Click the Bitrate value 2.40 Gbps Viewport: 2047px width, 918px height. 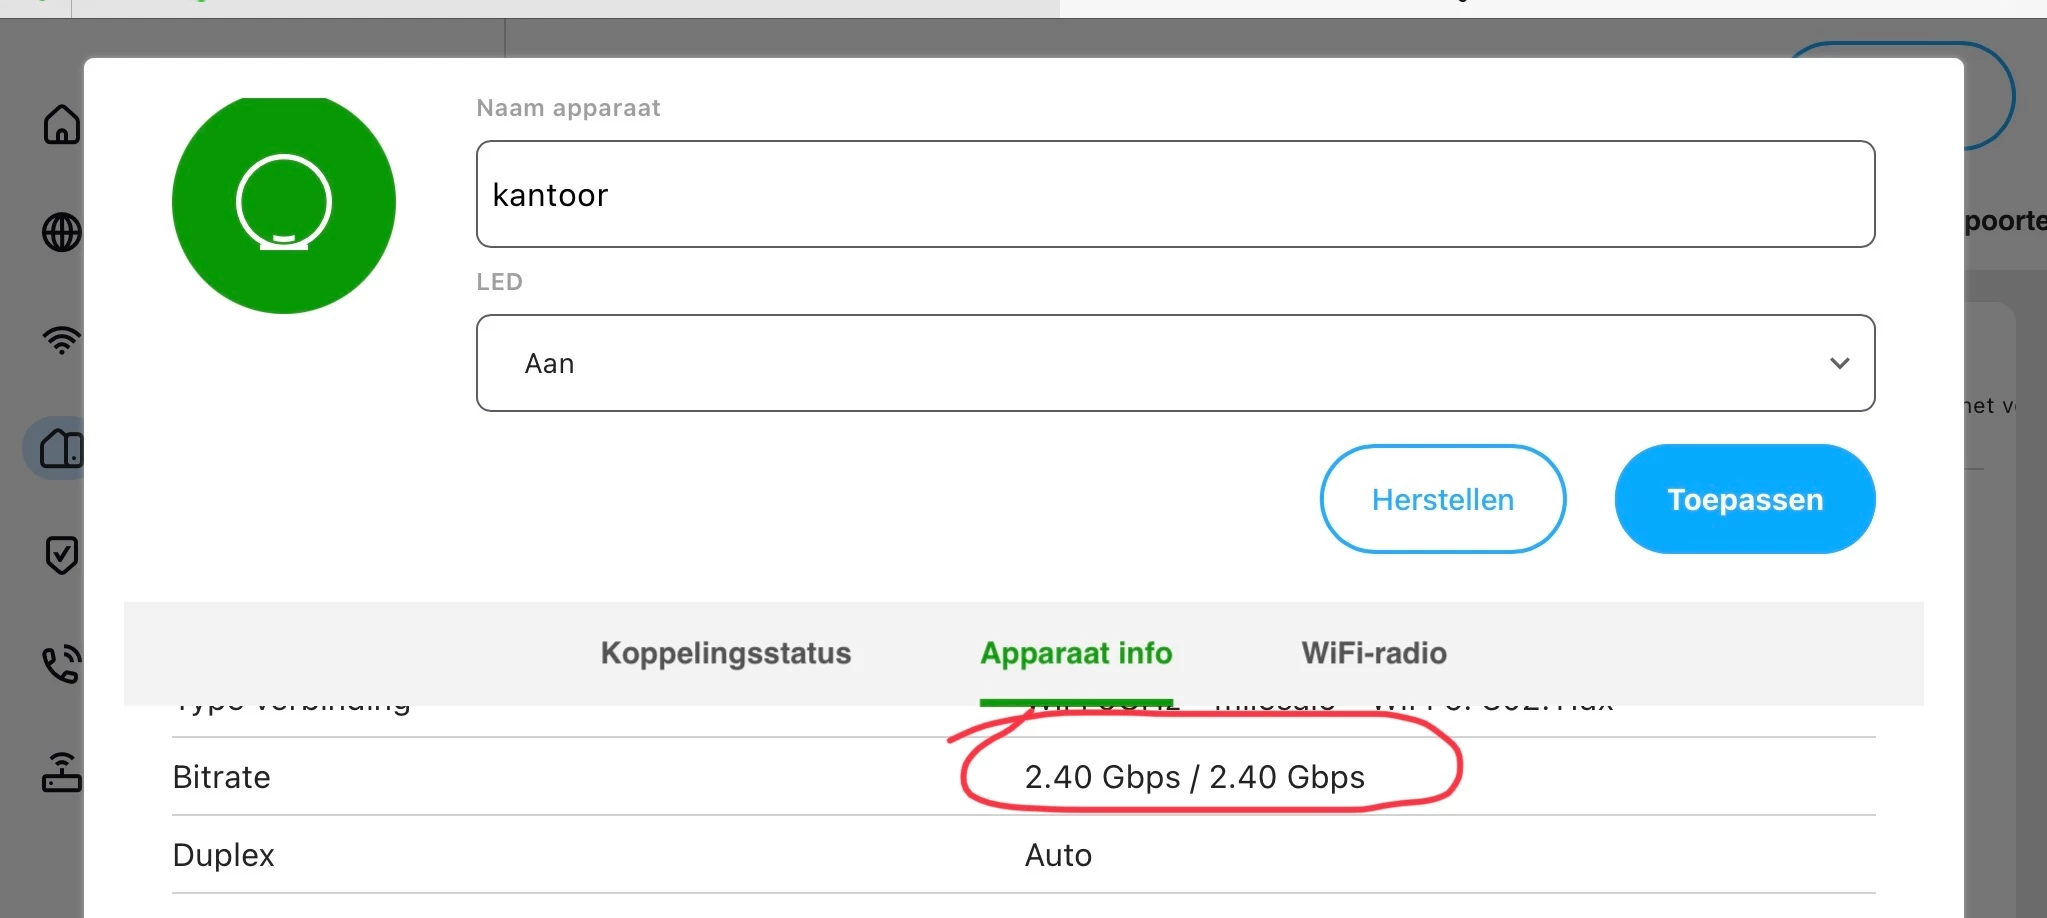1194,777
